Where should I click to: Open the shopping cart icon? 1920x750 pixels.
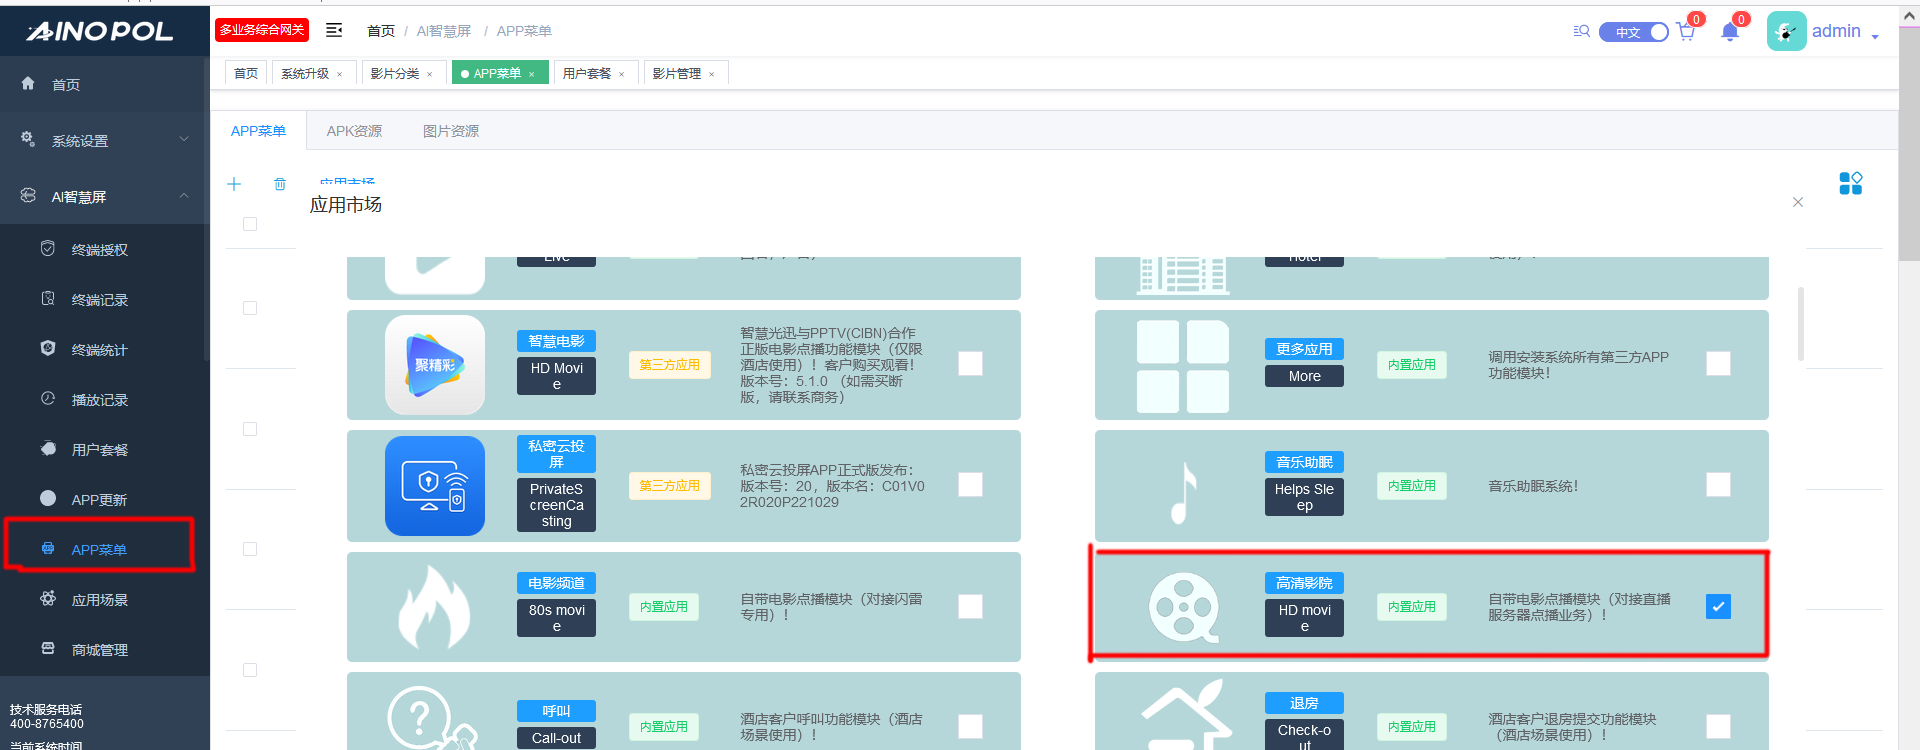[1686, 32]
